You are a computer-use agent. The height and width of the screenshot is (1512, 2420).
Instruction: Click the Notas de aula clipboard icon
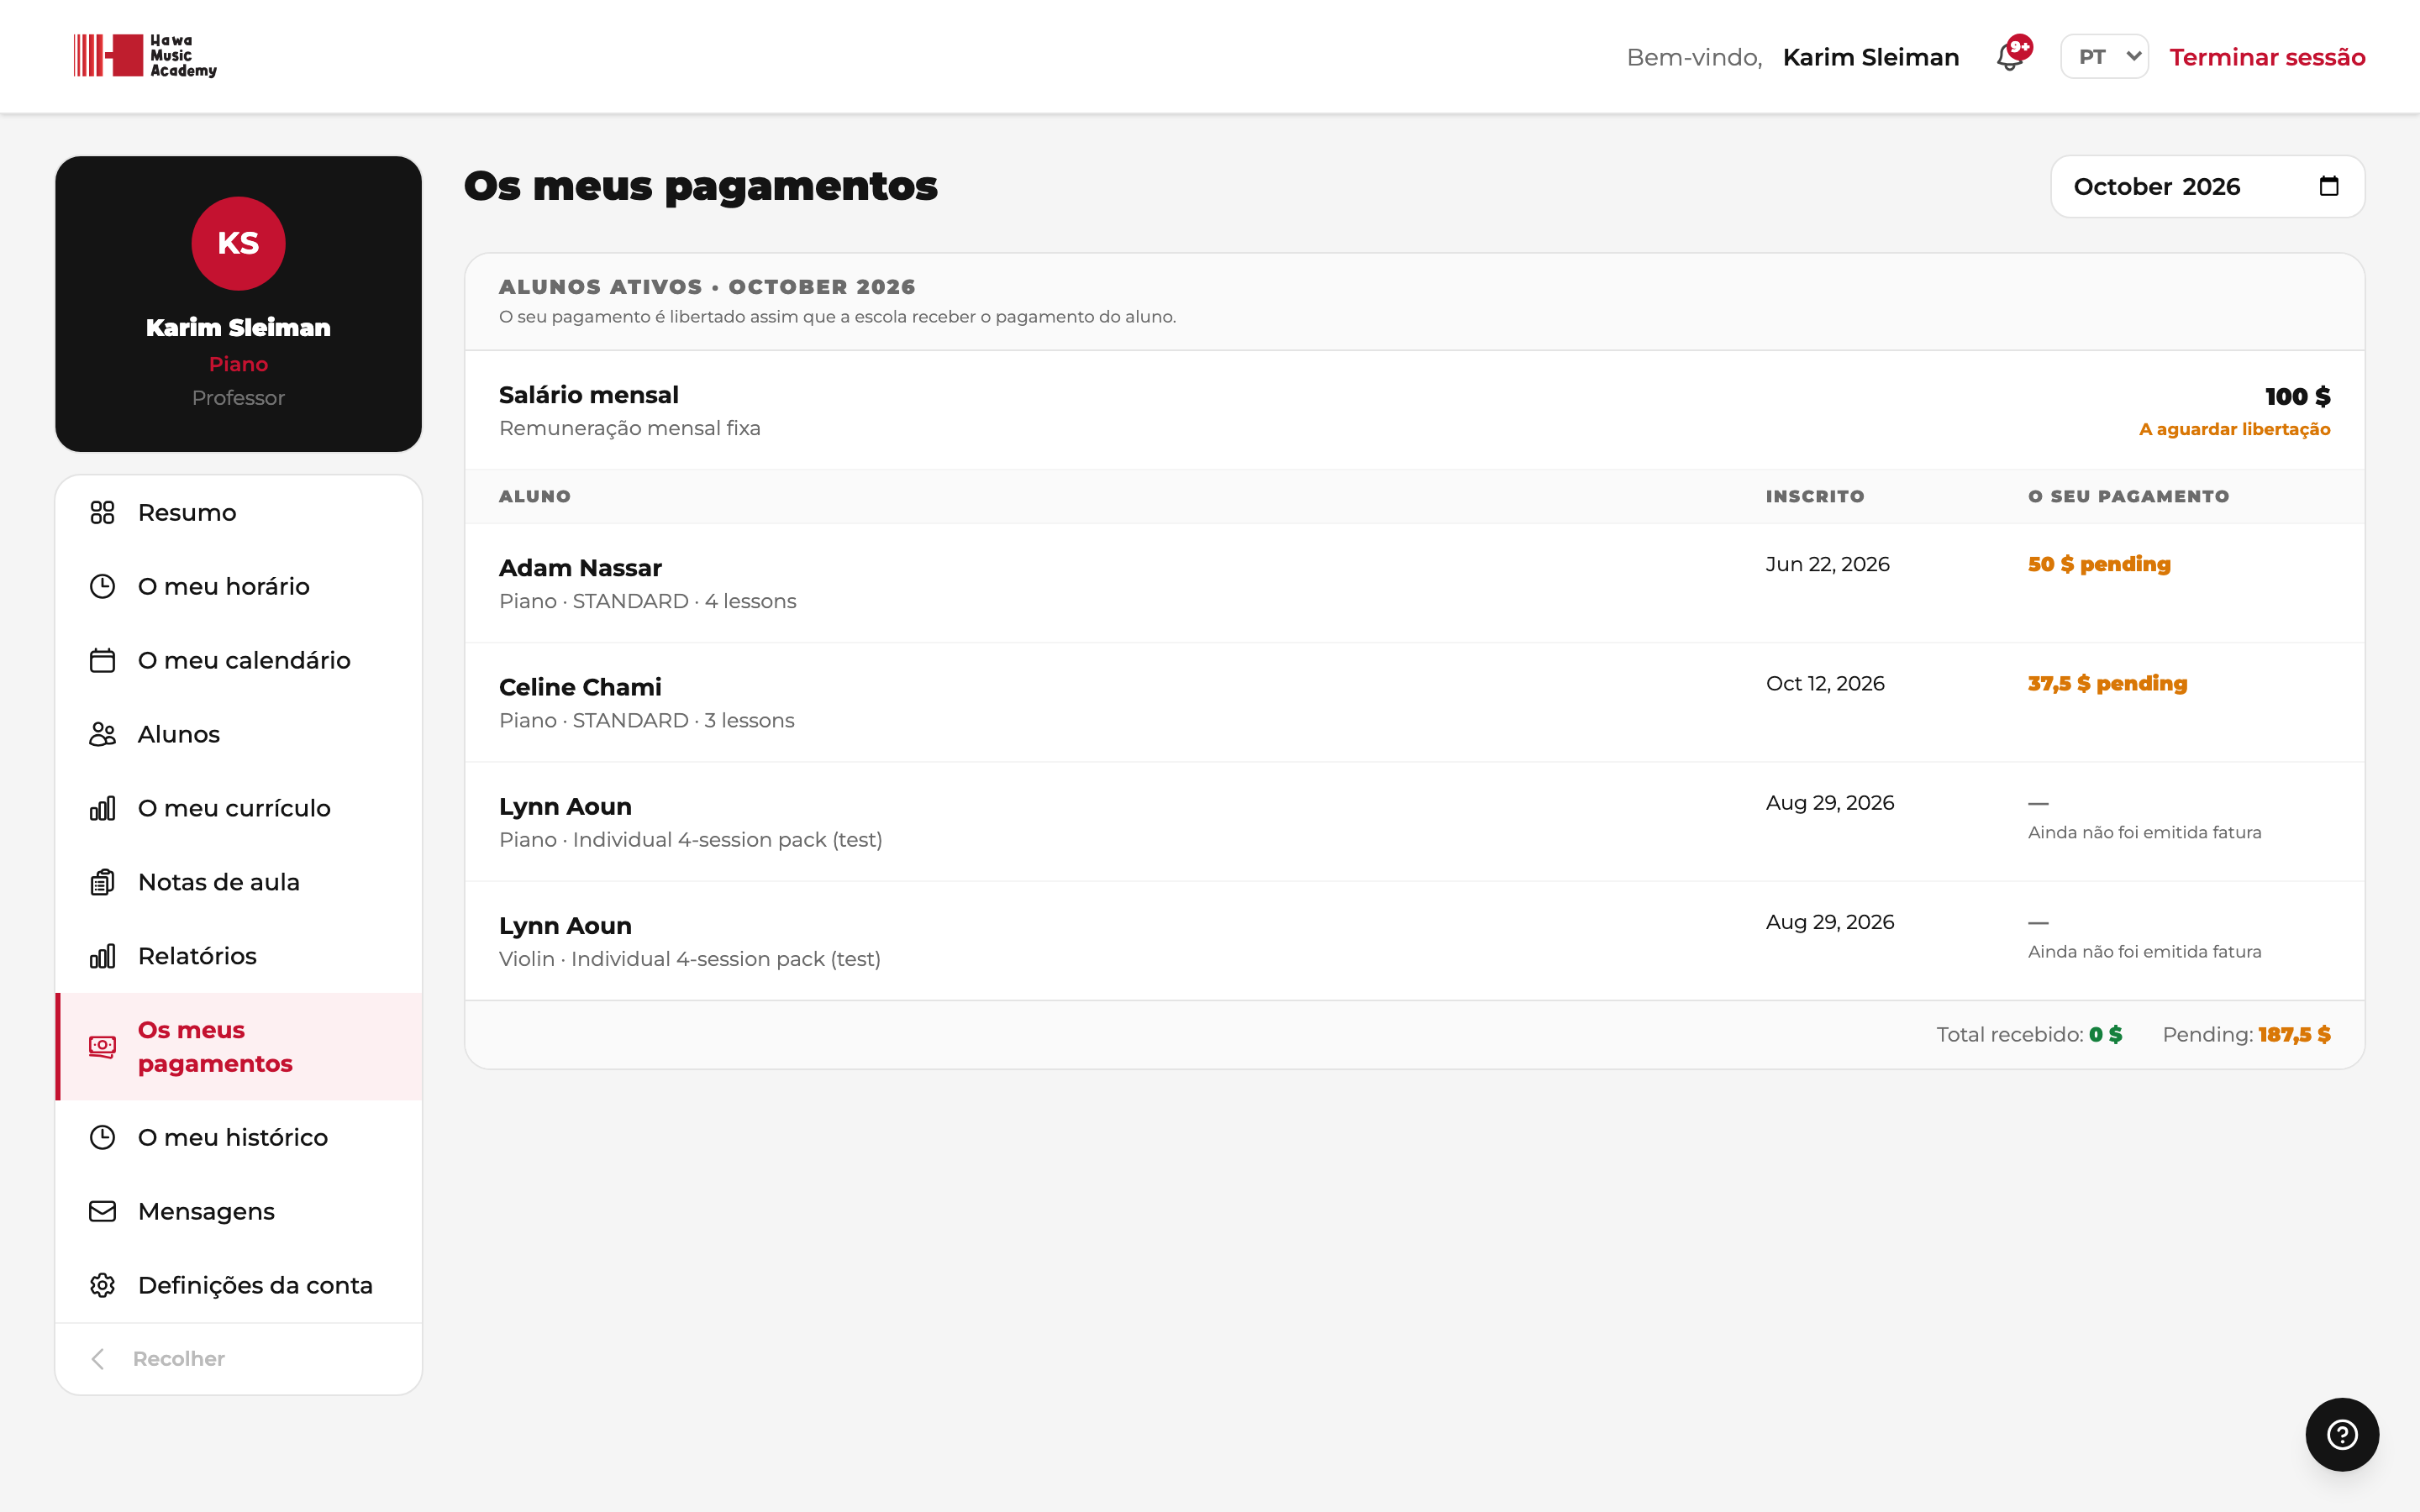(x=102, y=882)
